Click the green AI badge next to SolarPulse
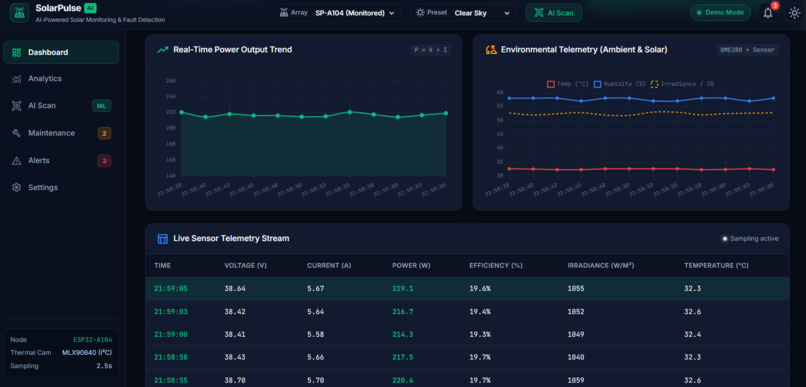This screenshot has height=387, width=806. (90, 8)
